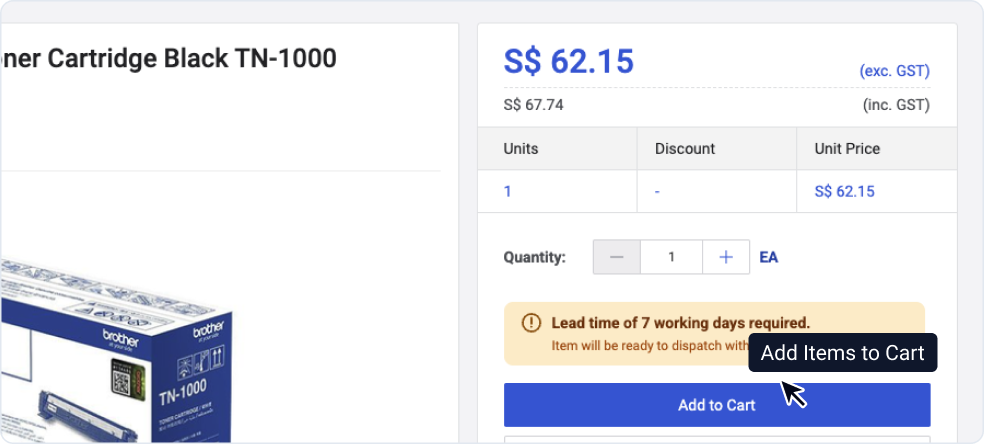Increase quantity with the plus button
984x444 pixels.
tap(726, 257)
